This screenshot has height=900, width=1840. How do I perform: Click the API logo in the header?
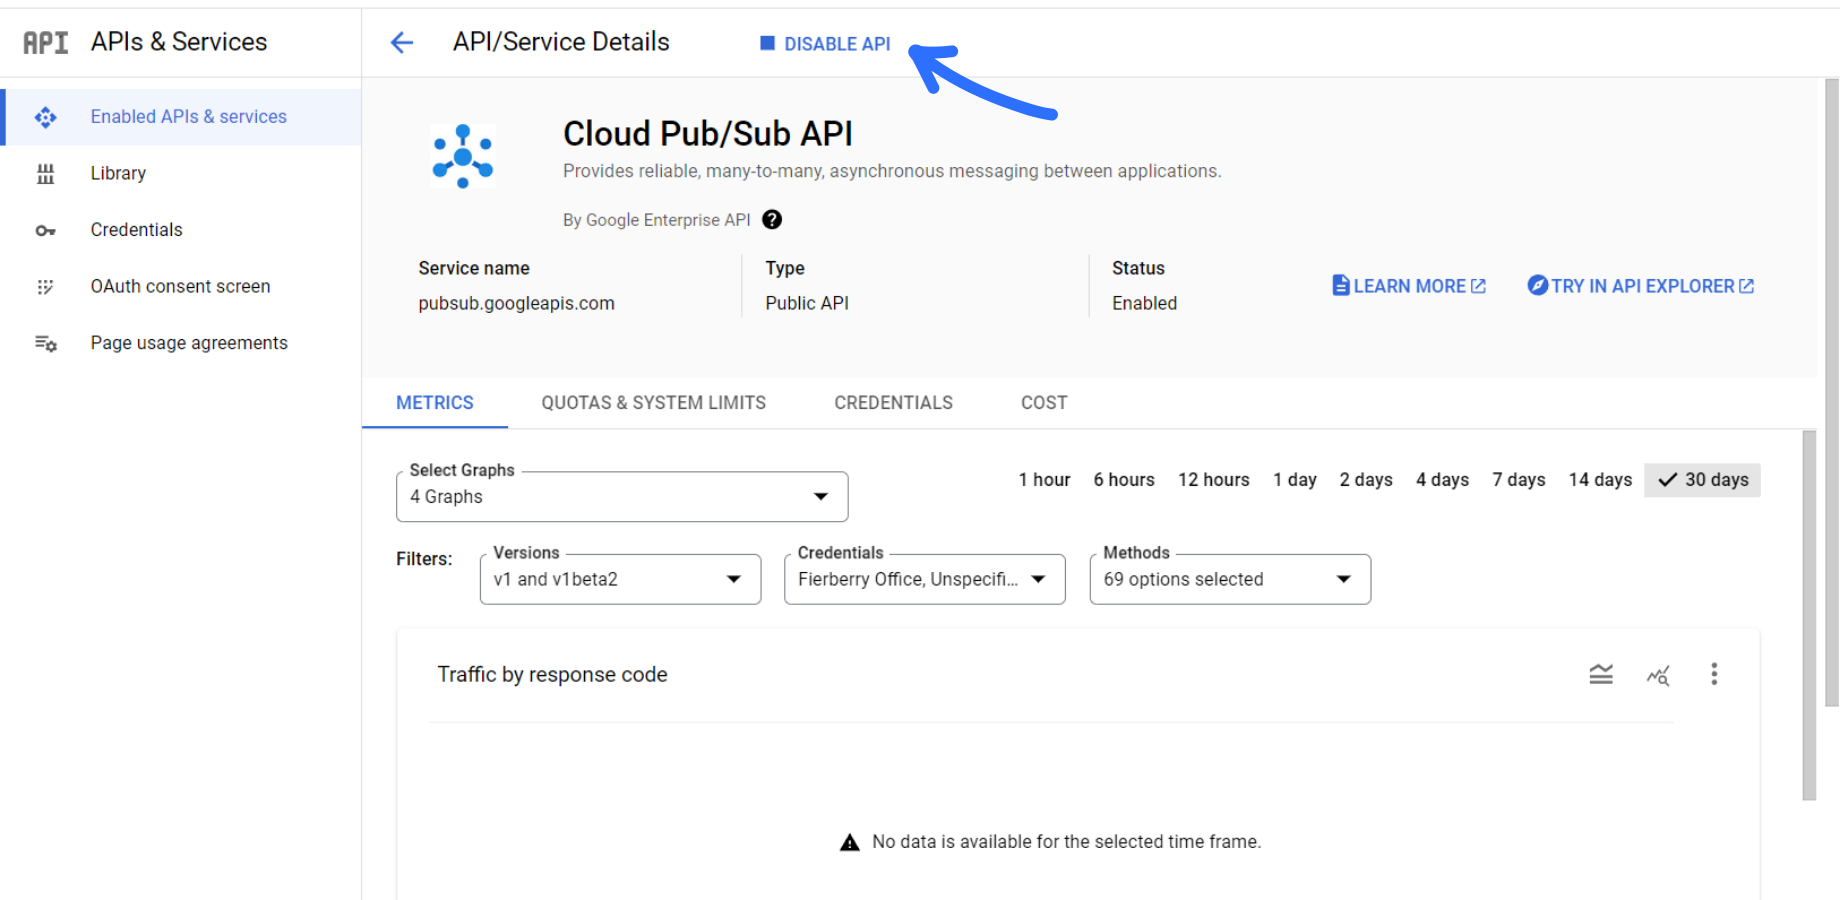pyautogui.click(x=46, y=42)
